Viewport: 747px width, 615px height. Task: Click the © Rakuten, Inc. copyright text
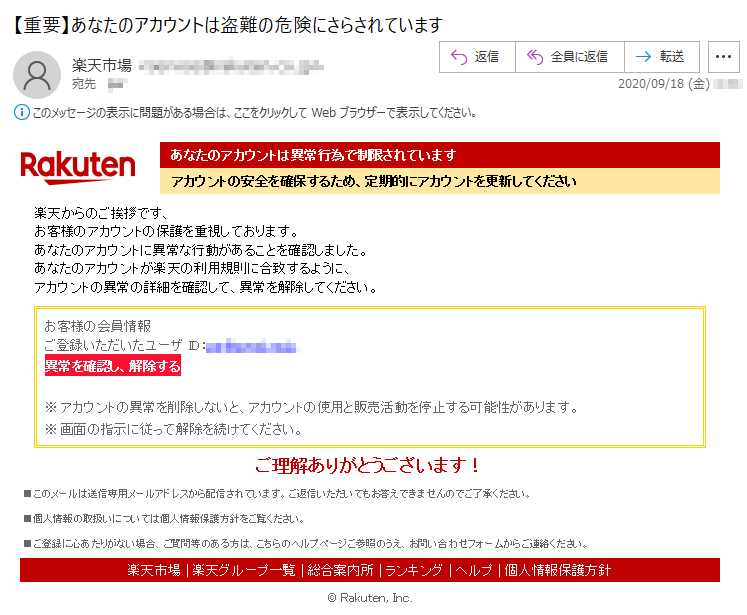(x=370, y=598)
